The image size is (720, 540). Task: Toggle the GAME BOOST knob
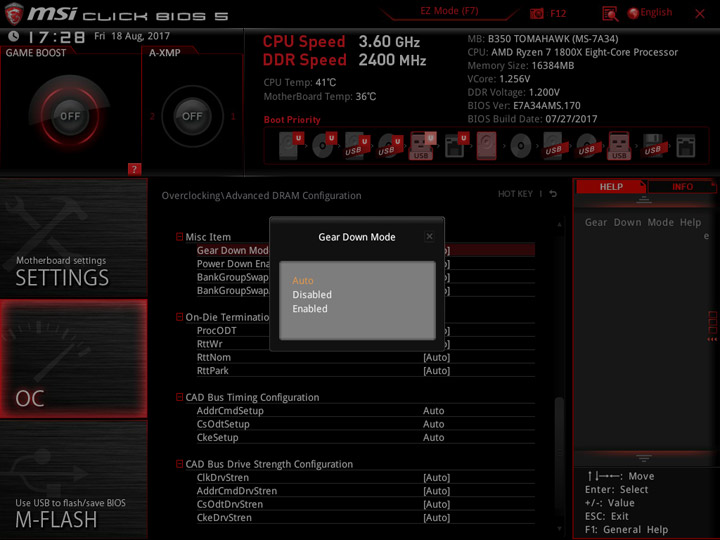70,116
